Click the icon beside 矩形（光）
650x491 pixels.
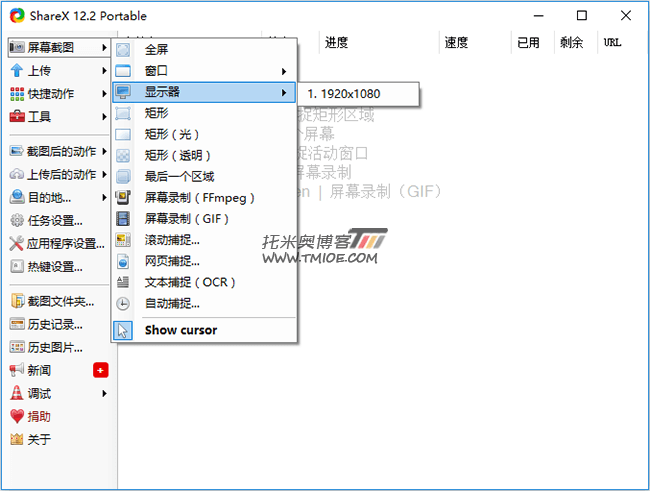123,134
